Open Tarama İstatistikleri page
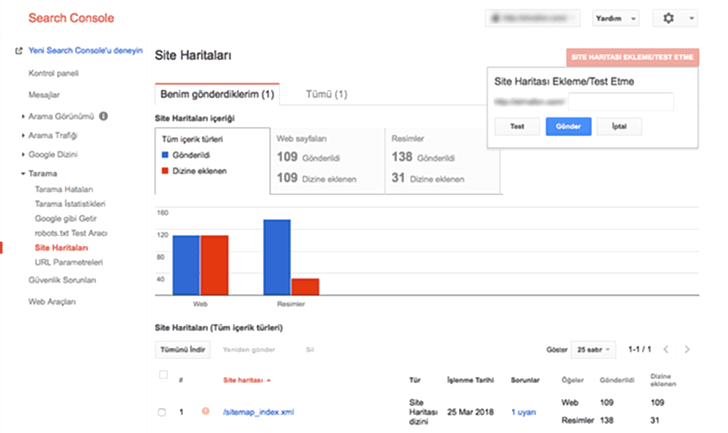The height and width of the screenshot is (433, 728). pos(70,204)
